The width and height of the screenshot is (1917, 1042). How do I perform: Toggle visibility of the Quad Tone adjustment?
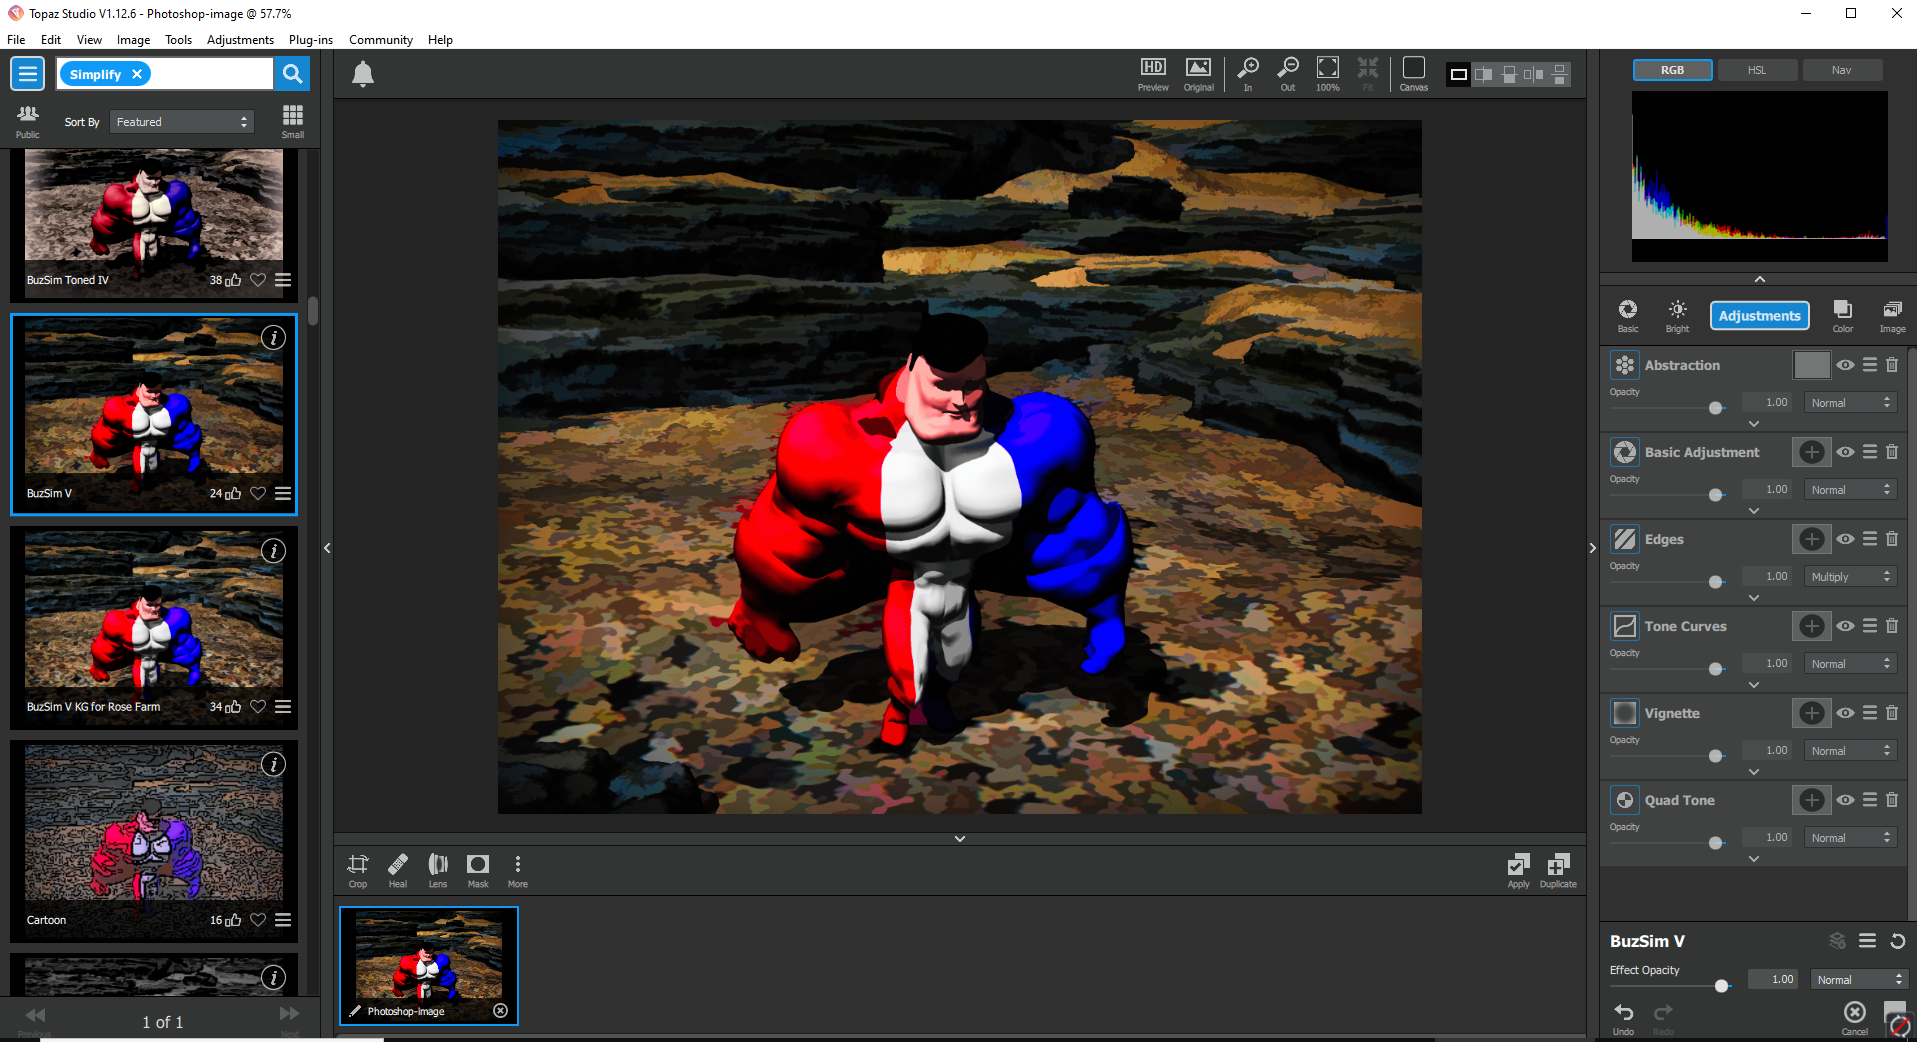coord(1846,800)
